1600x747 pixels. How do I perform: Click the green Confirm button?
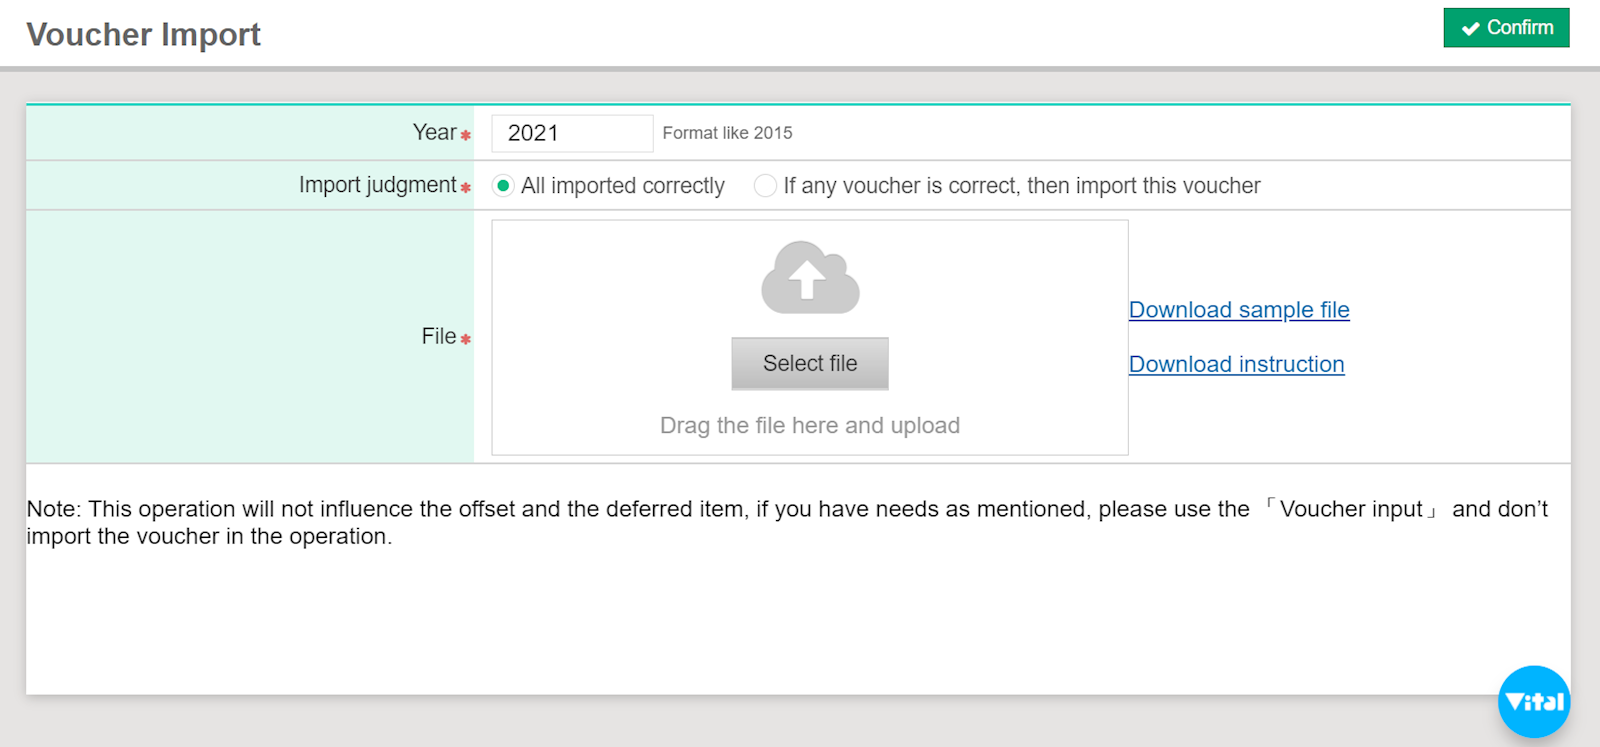1506,28
